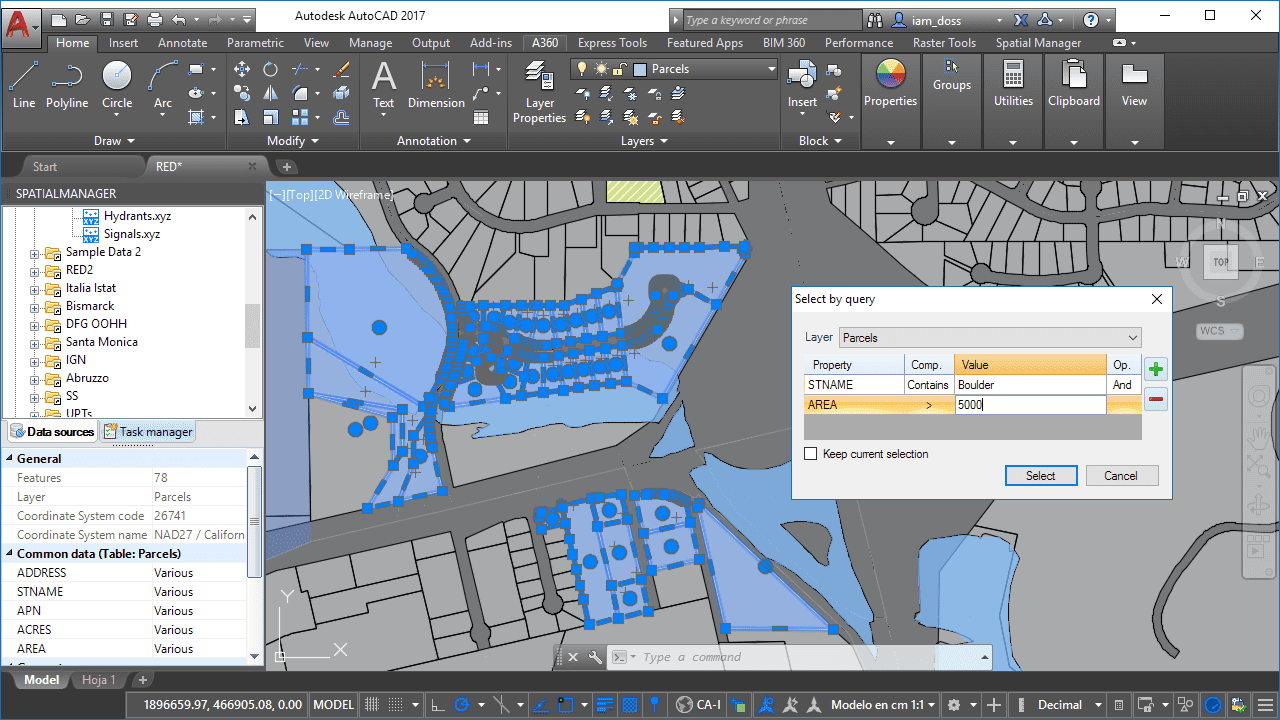Toggle object snap in status bar
The width and height of the screenshot is (1280, 720).
(x=567, y=705)
